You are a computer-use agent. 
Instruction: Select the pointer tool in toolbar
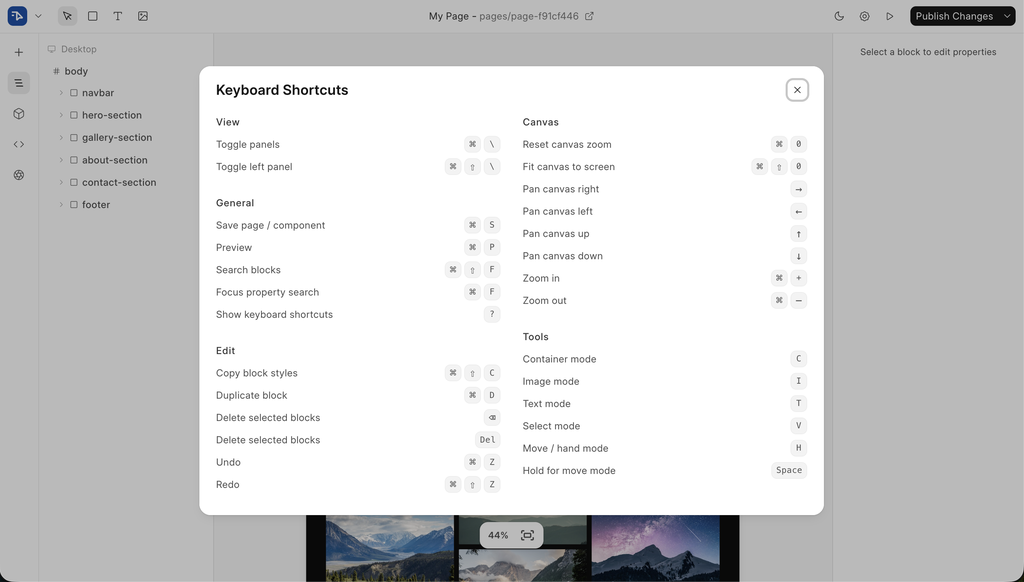tap(67, 16)
